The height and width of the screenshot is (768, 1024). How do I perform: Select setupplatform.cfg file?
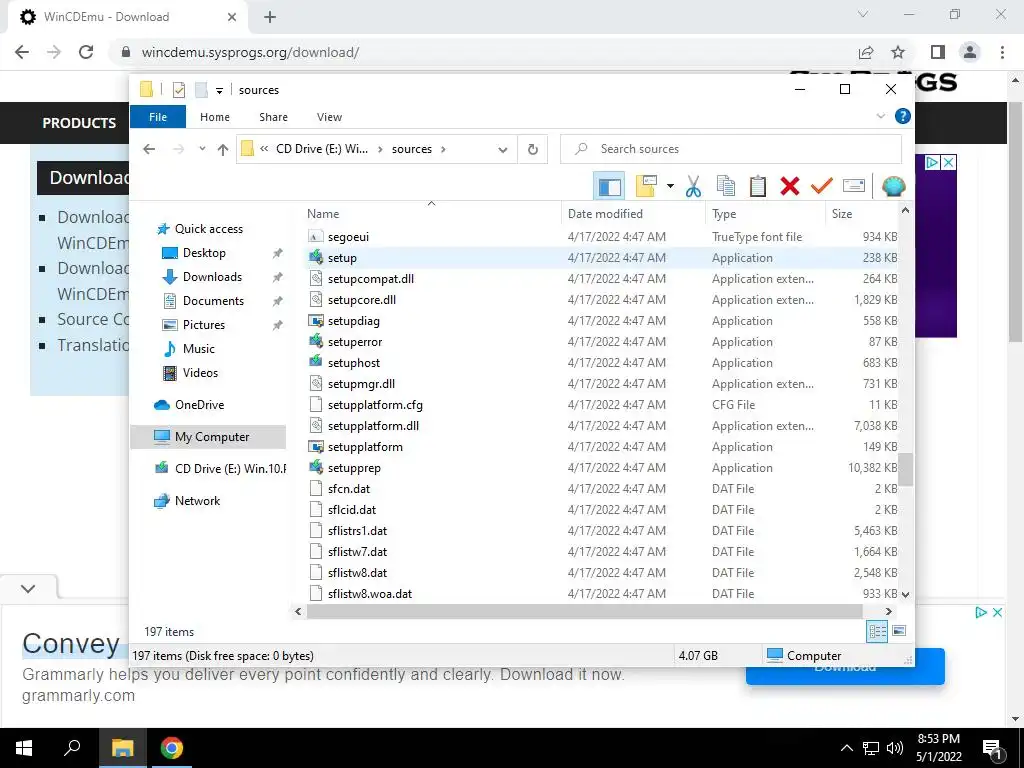coord(375,405)
